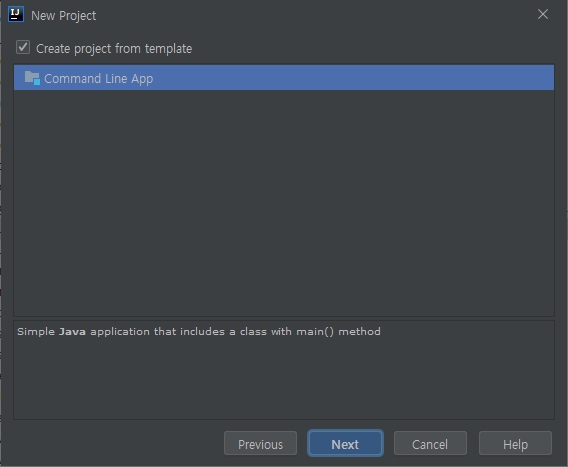Close the New Project window
This screenshot has height=467, width=568.
pyautogui.click(x=543, y=14)
